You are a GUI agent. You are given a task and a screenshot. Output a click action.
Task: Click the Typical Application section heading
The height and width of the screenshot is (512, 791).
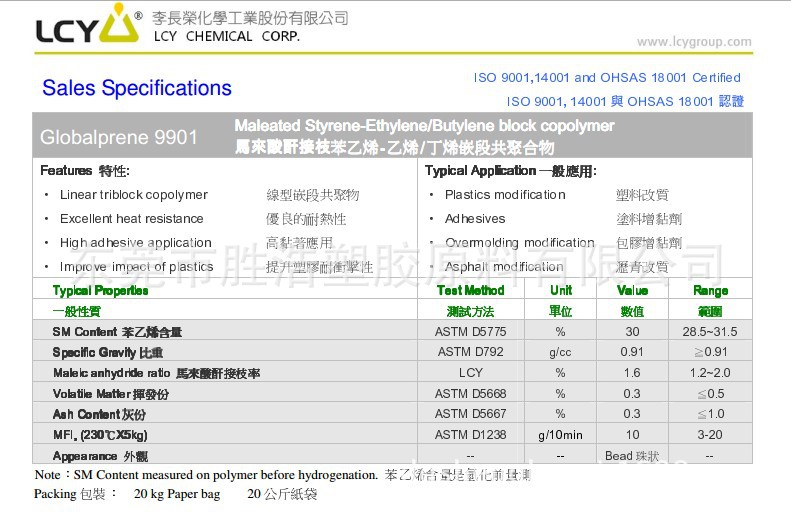(510, 171)
